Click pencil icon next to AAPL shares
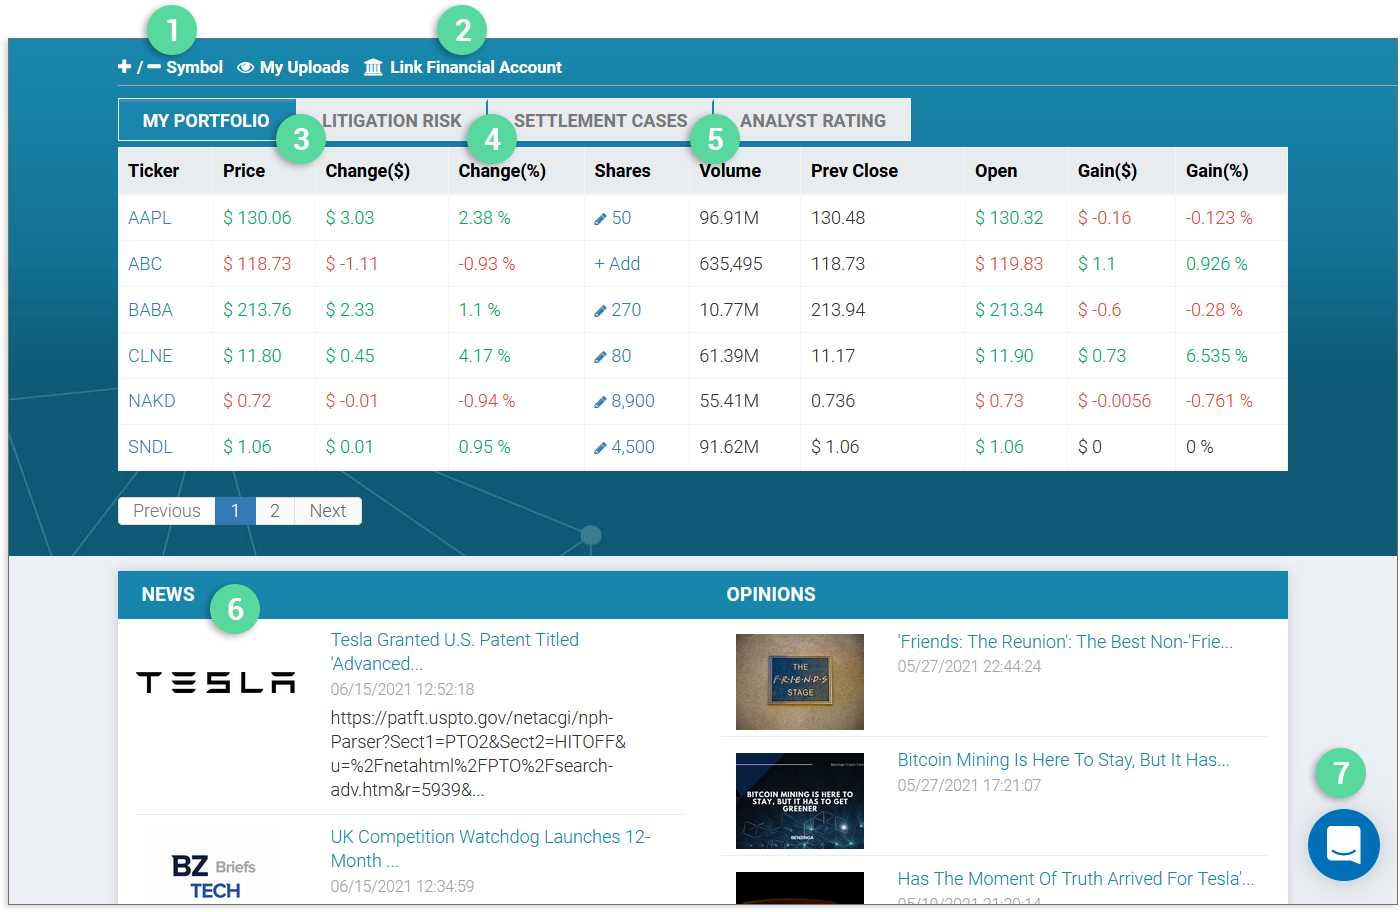The height and width of the screenshot is (912, 1400). pos(600,219)
